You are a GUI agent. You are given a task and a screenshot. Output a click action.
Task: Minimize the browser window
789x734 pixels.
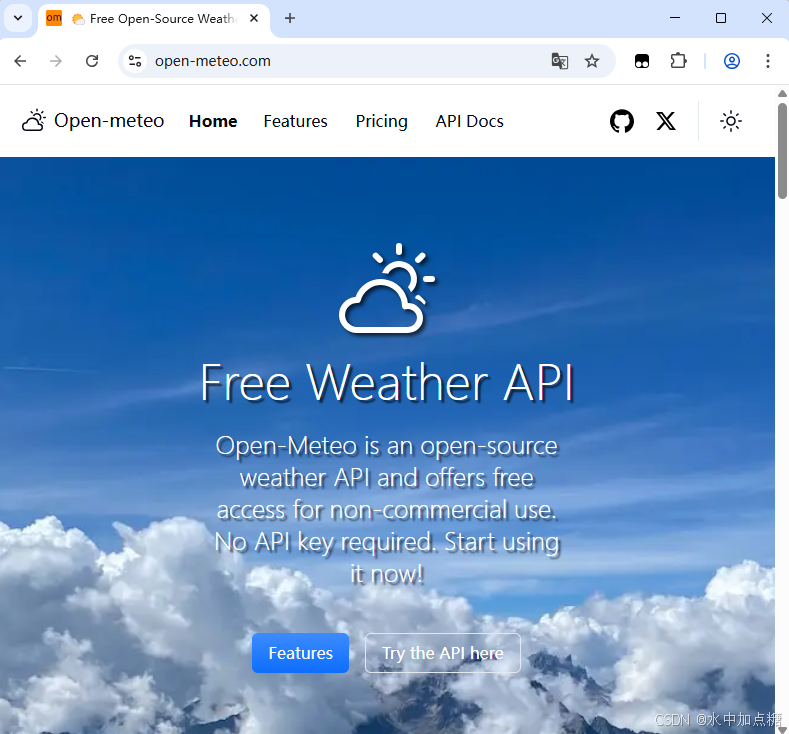coord(675,18)
